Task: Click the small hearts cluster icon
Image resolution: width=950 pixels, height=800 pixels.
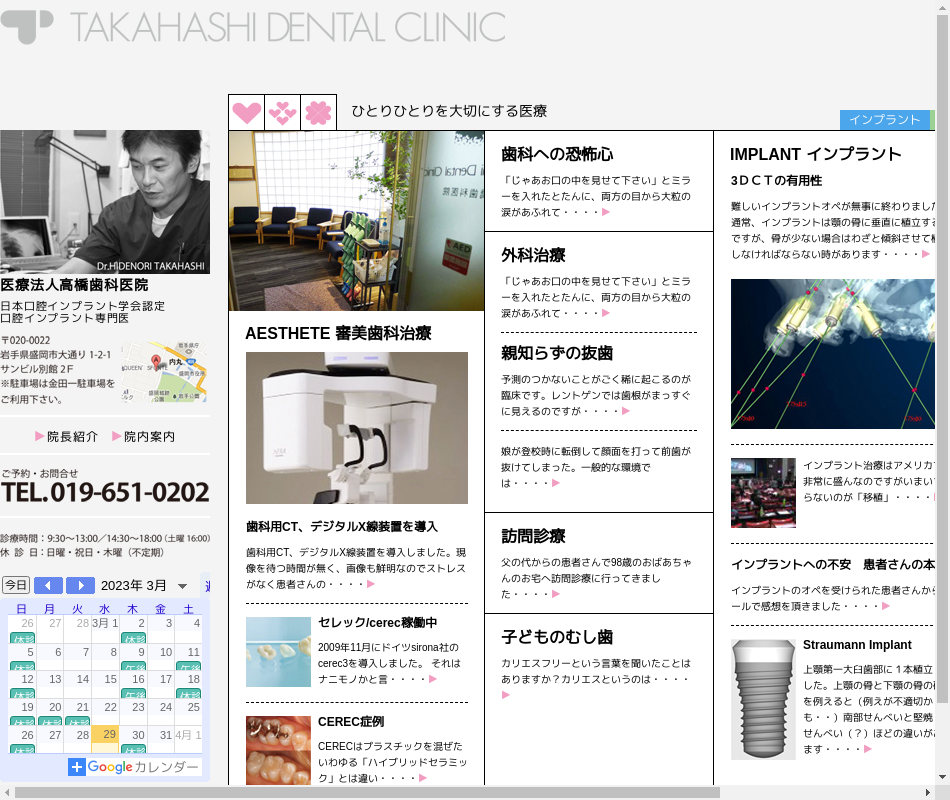Action: pos(282,112)
